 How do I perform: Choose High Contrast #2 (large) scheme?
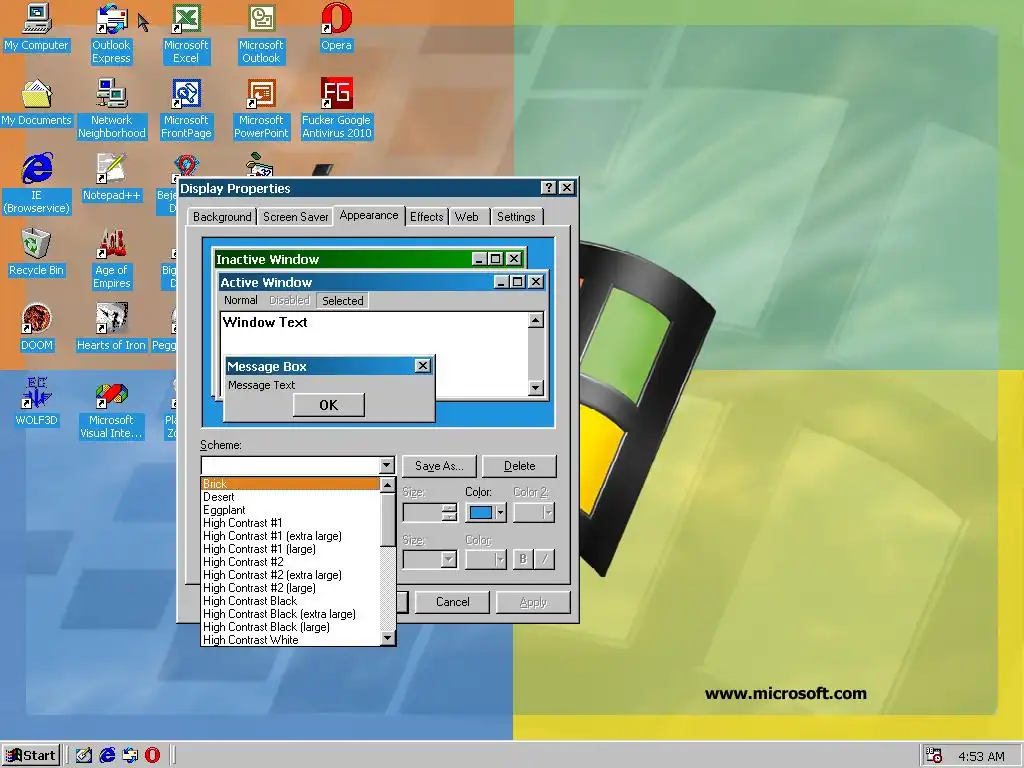click(x=291, y=588)
